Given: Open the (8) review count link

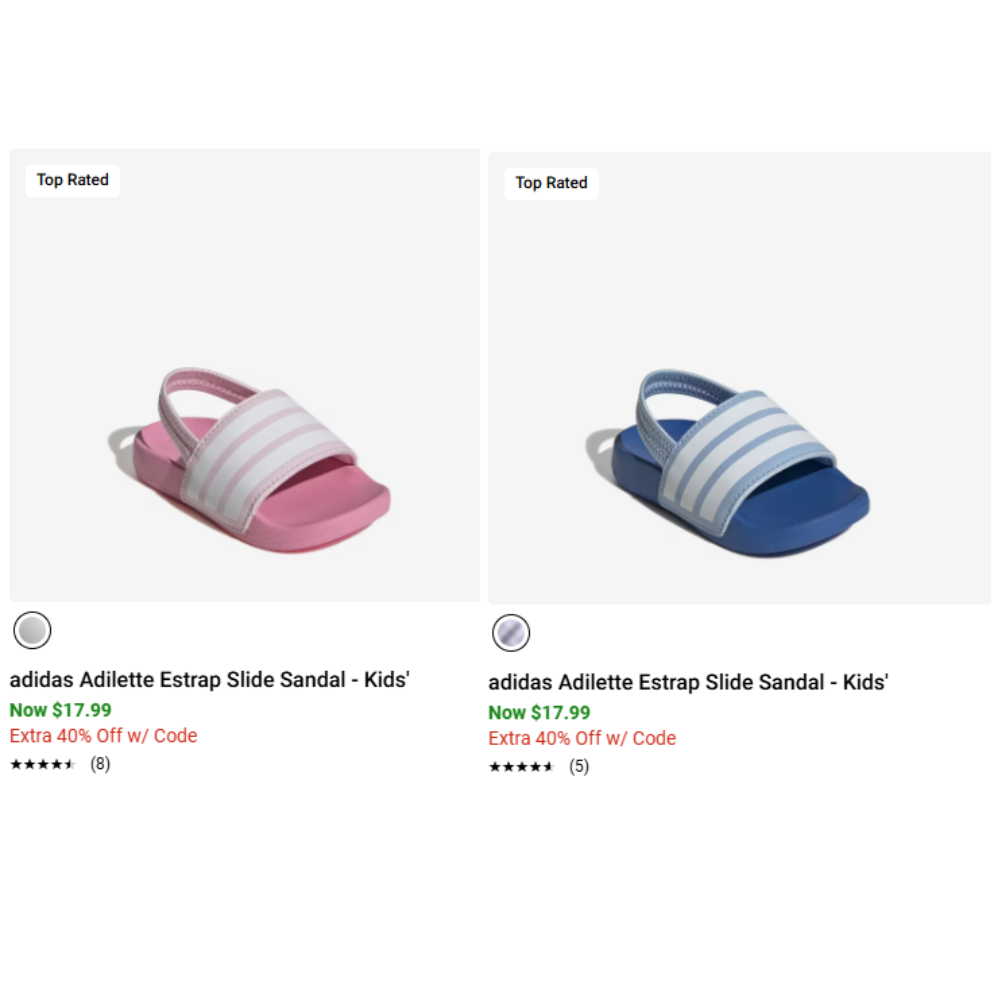Looking at the screenshot, I should (x=100, y=764).
